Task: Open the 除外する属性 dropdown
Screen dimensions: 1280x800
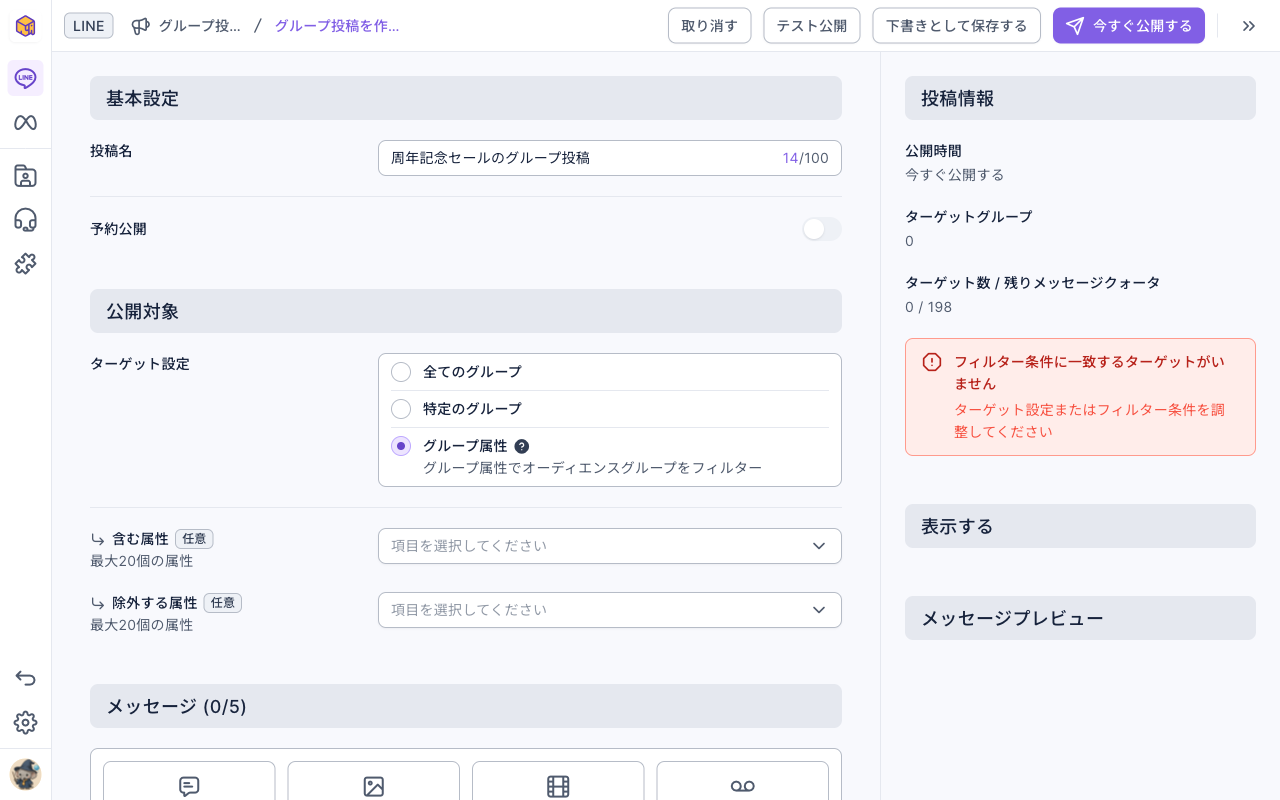Action: tap(610, 610)
